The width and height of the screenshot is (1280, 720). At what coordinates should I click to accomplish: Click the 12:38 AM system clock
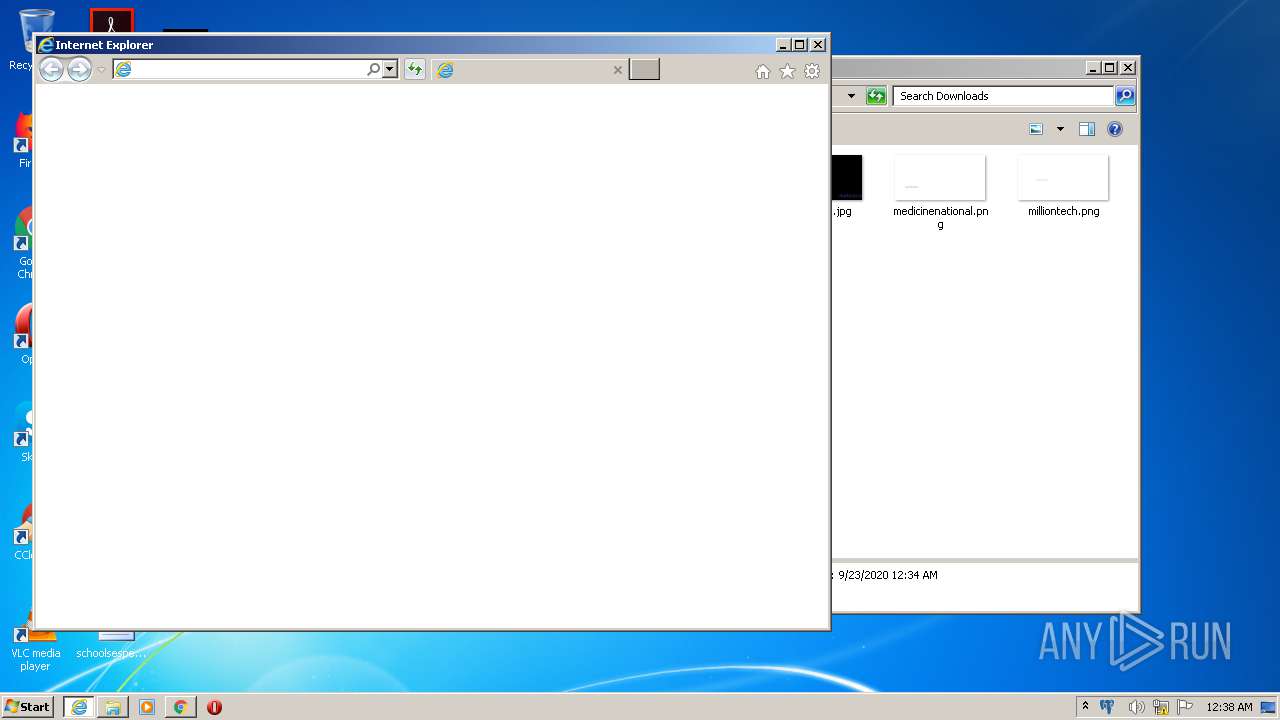[x=1229, y=707]
